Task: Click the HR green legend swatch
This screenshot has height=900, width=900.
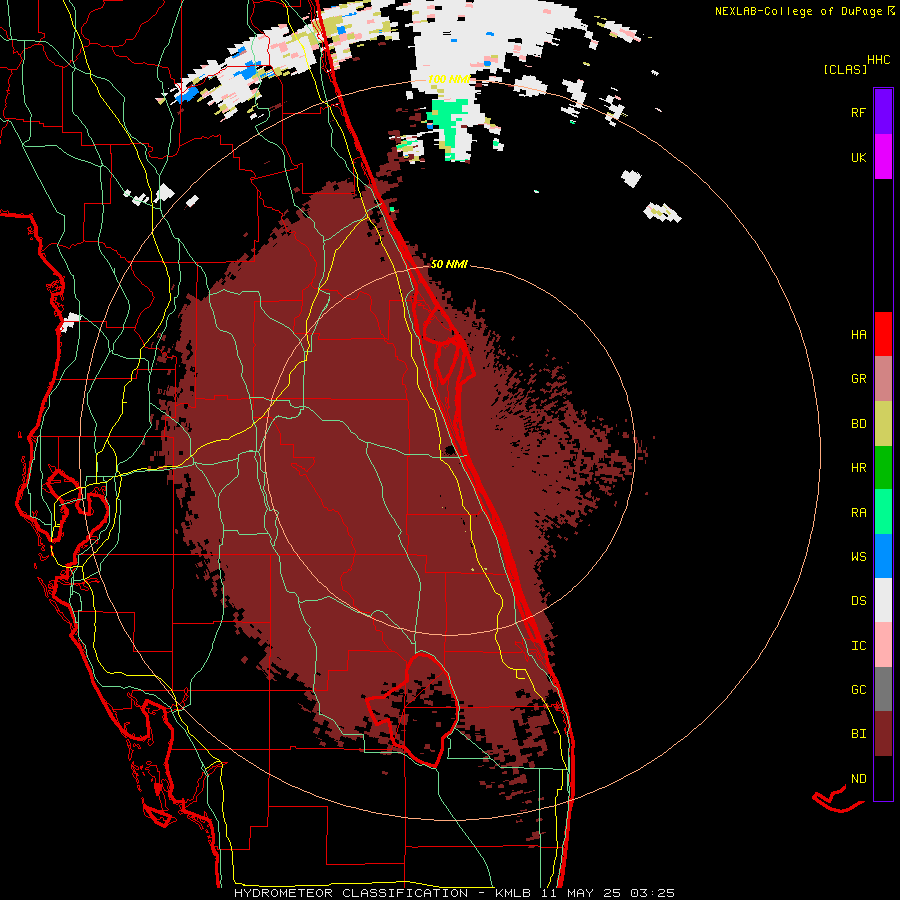Action: click(x=883, y=468)
